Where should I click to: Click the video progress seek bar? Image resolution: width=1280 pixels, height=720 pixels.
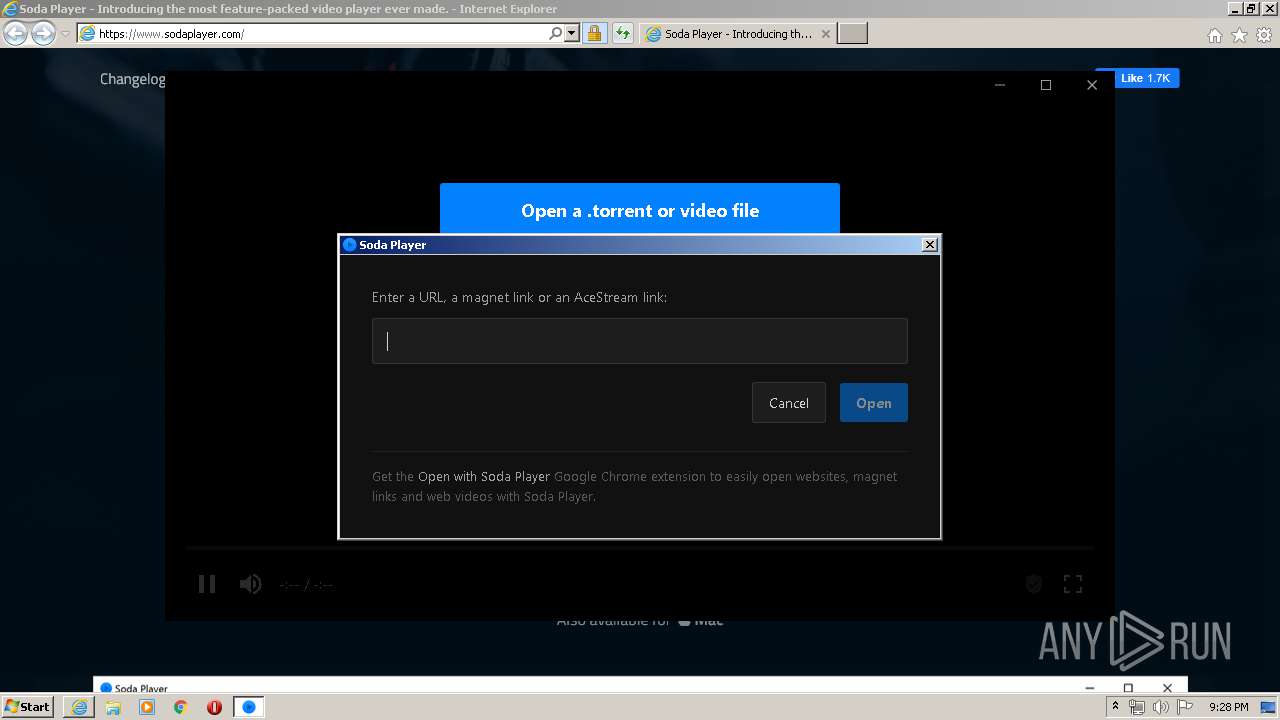click(640, 548)
